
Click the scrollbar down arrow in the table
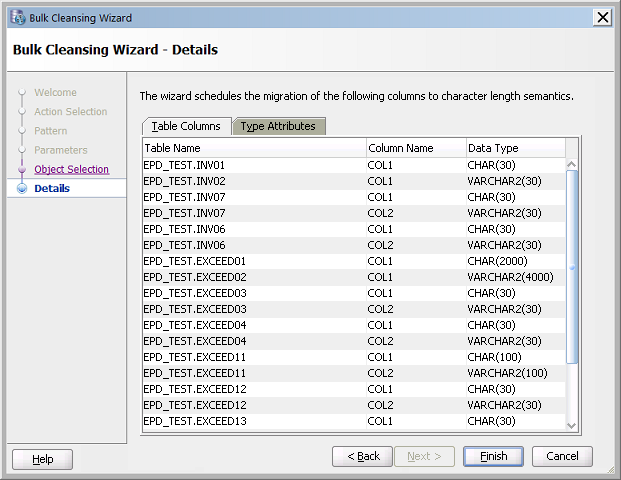click(572, 424)
